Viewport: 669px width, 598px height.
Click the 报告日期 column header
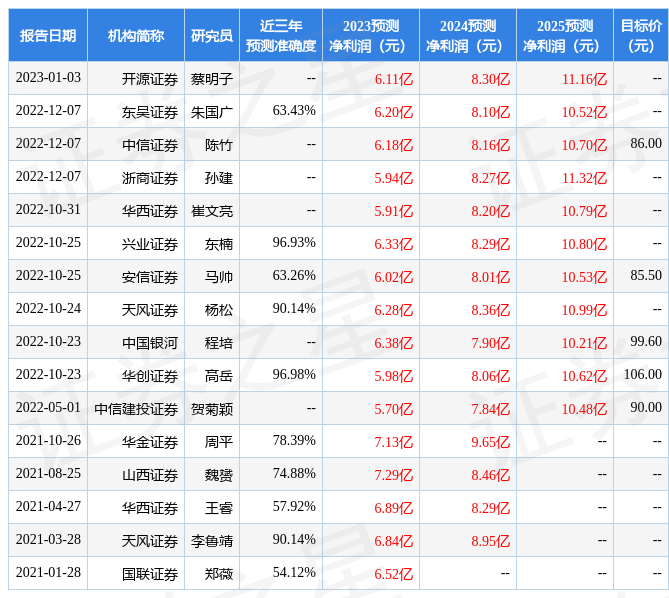pyautogui.click(x=48, y=35)
